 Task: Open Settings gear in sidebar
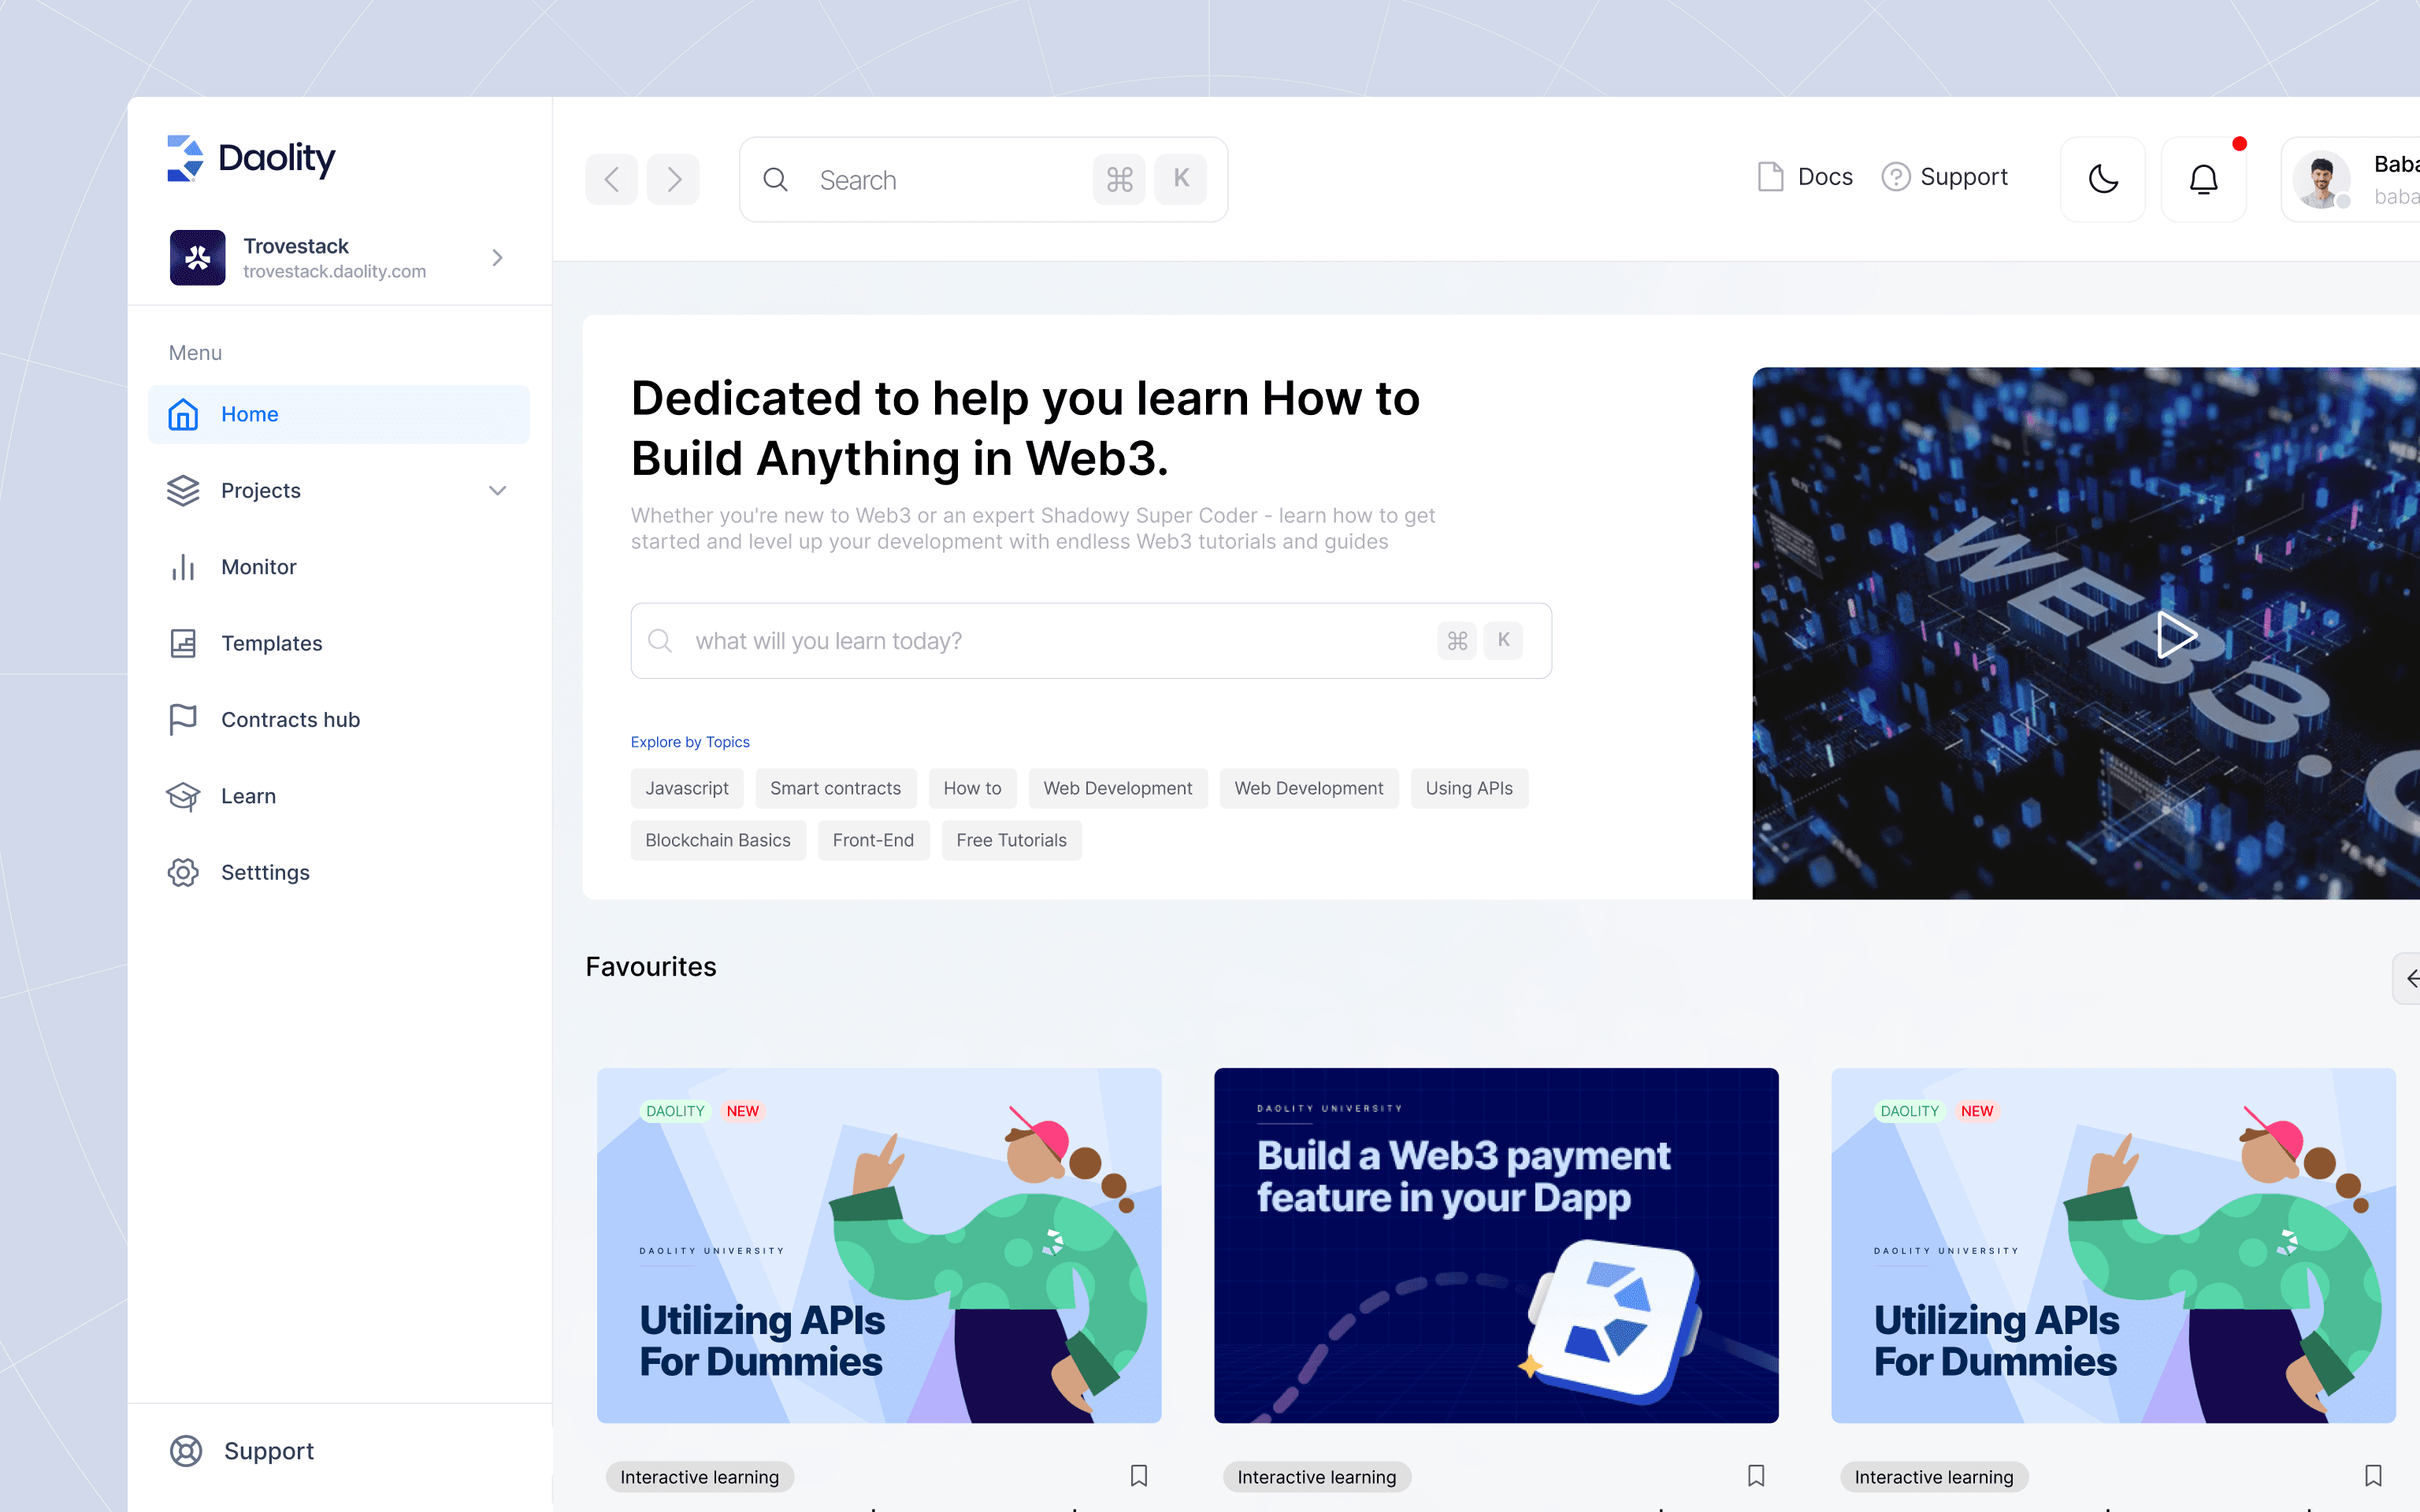[x=183, y=872]
